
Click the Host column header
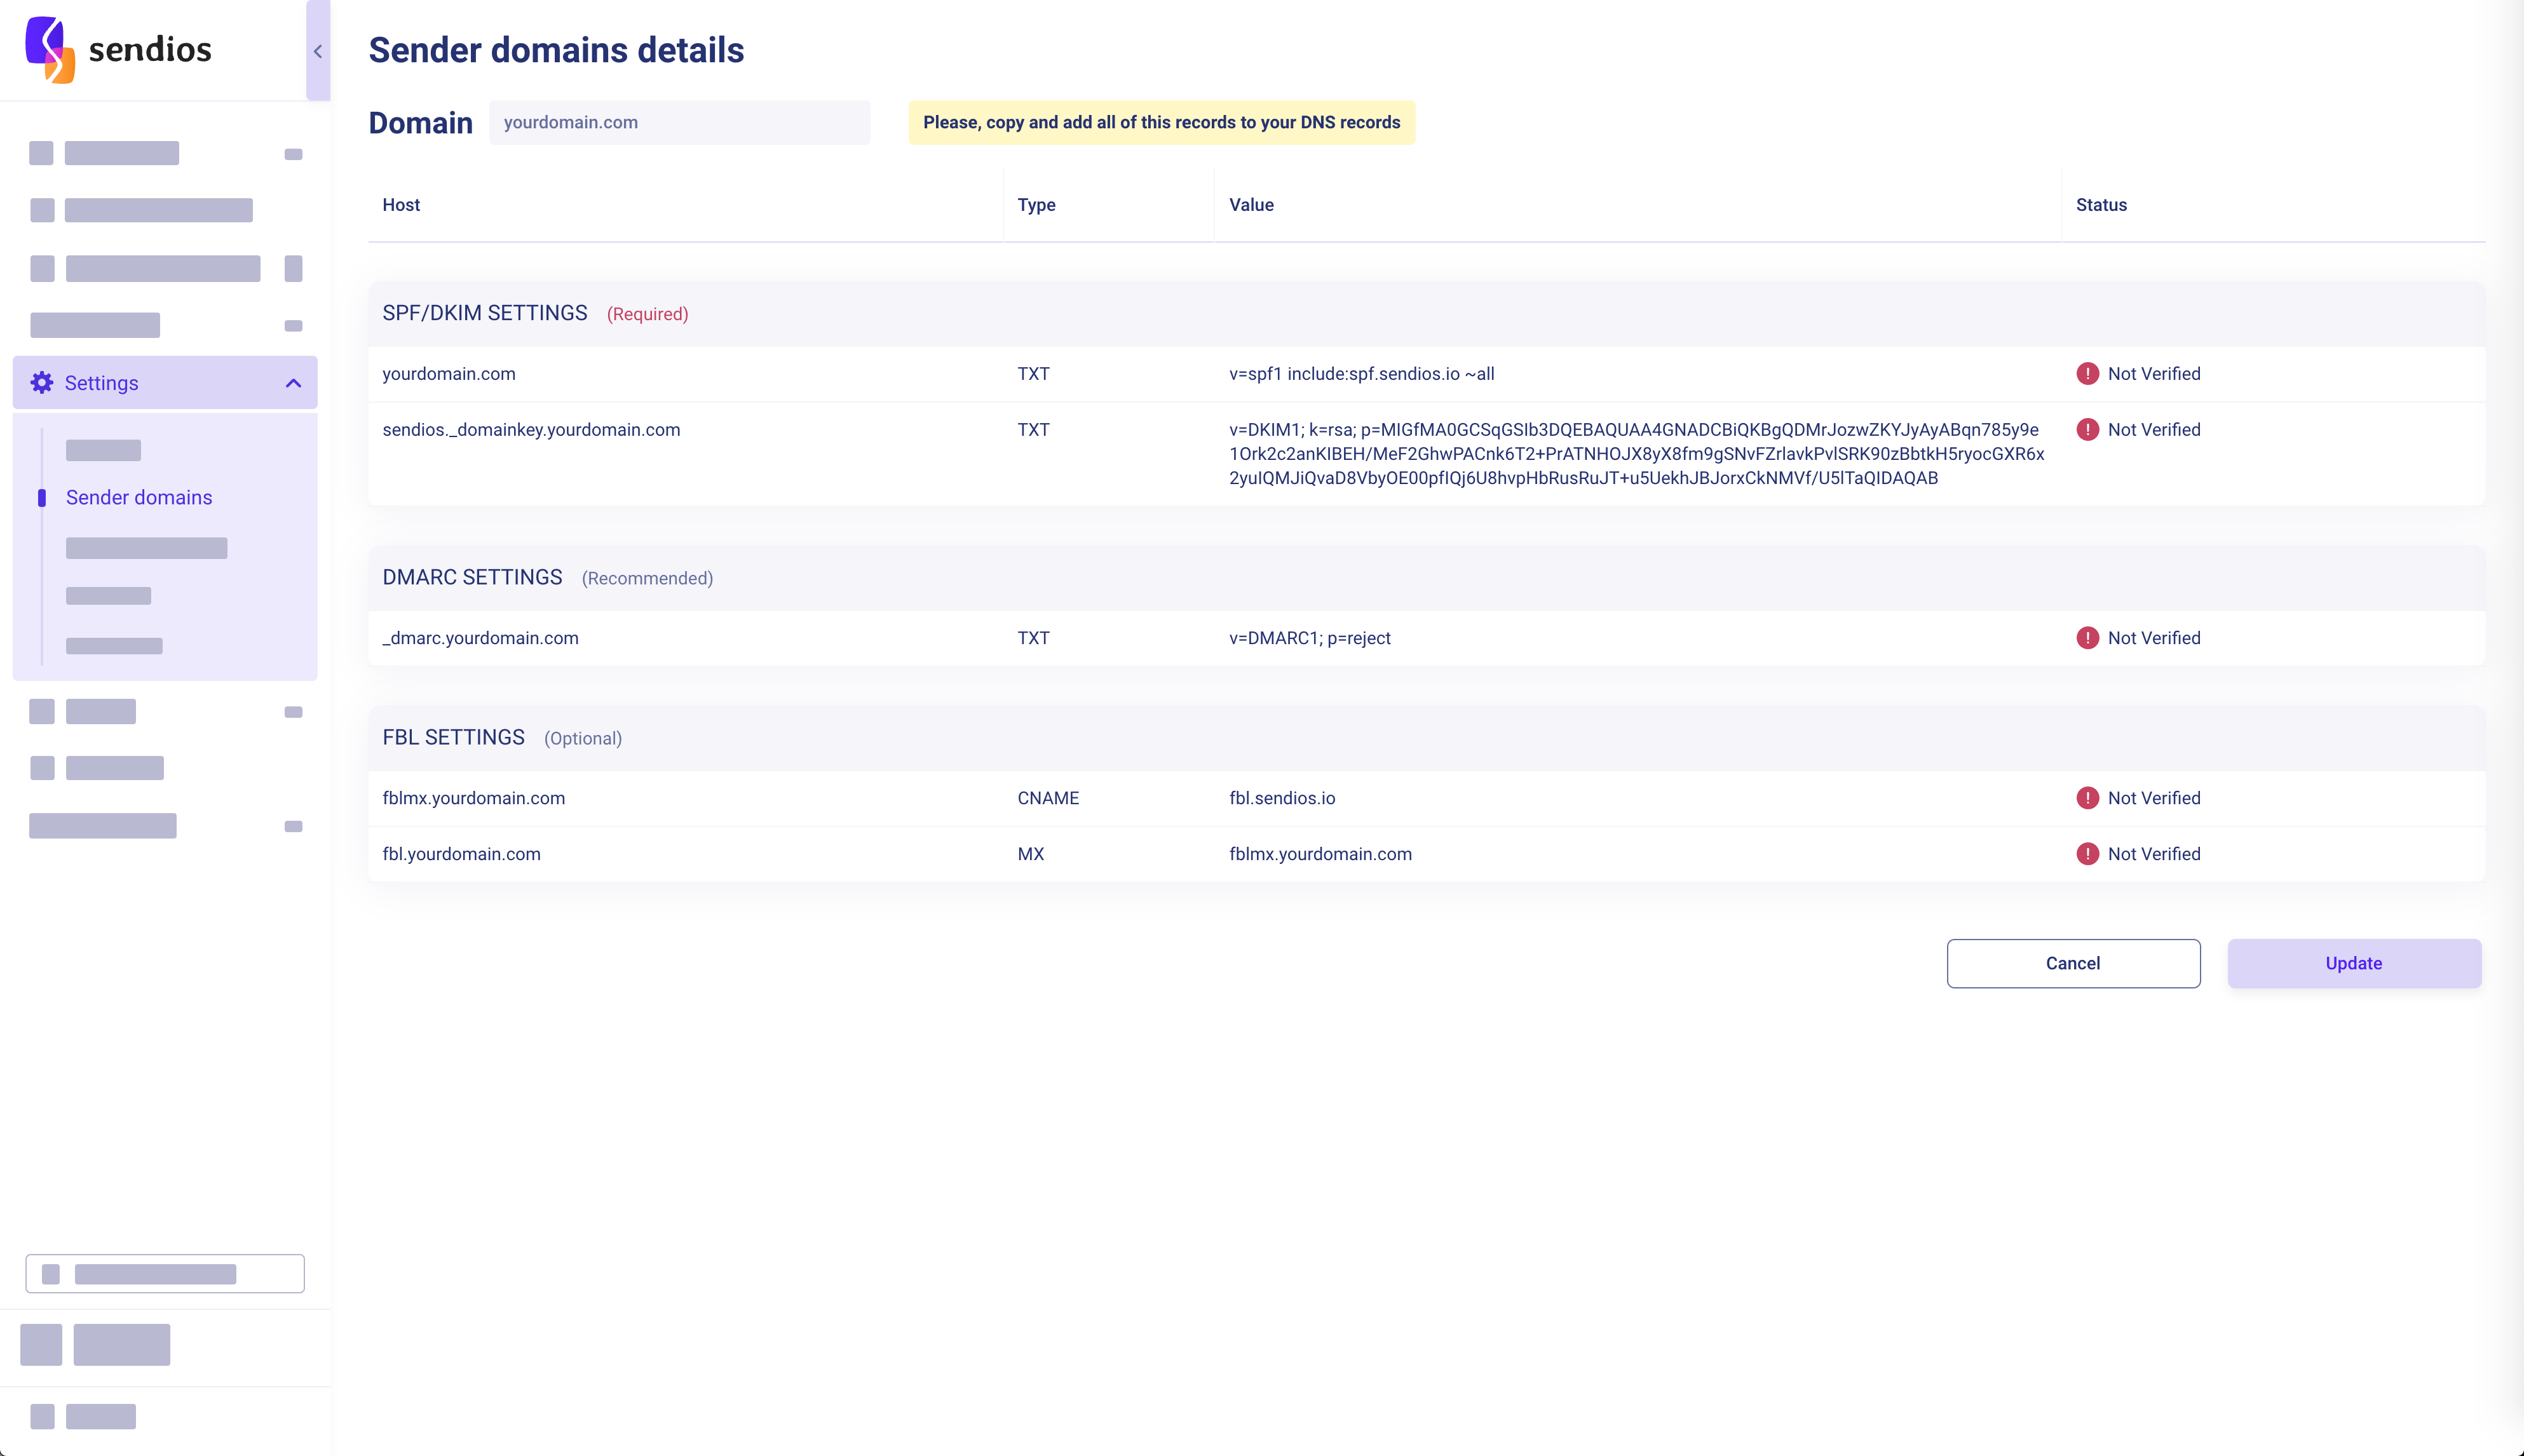(401, 205)
